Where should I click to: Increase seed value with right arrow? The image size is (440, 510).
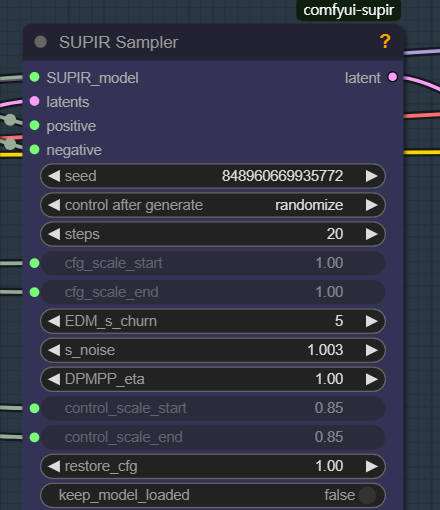(x=371, y=176)
